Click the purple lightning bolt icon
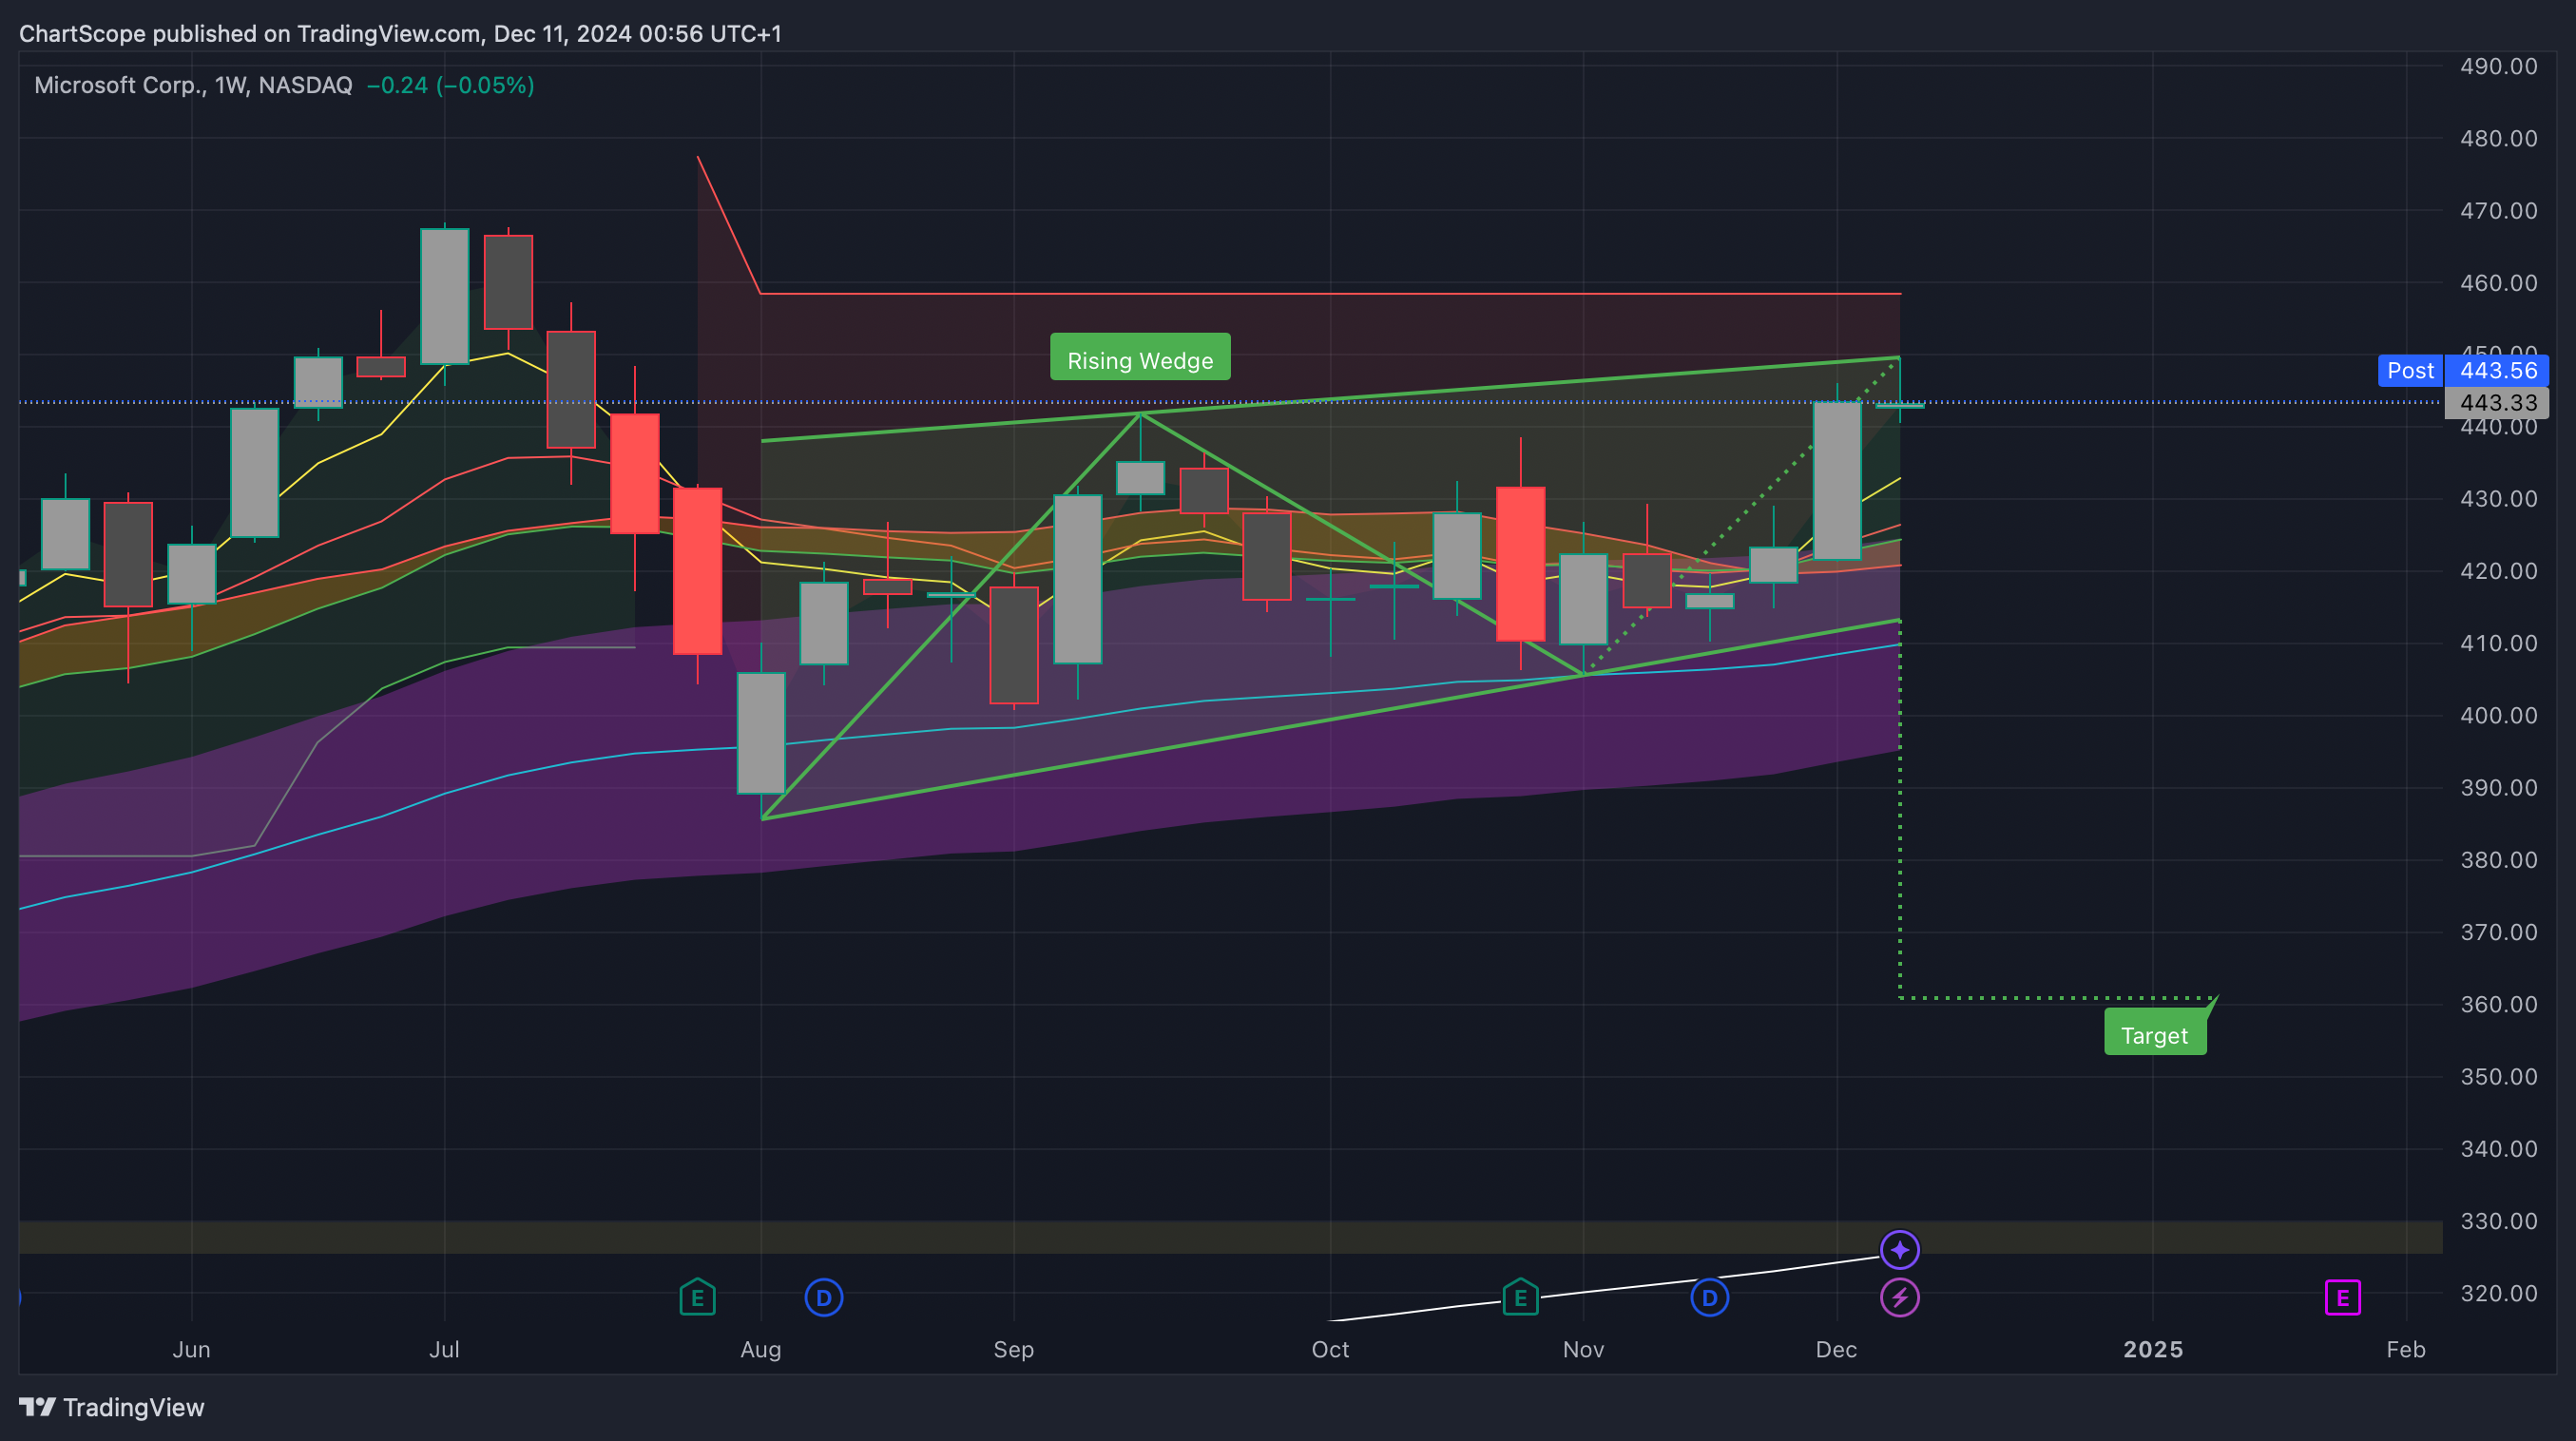 pos(1899,1298)
